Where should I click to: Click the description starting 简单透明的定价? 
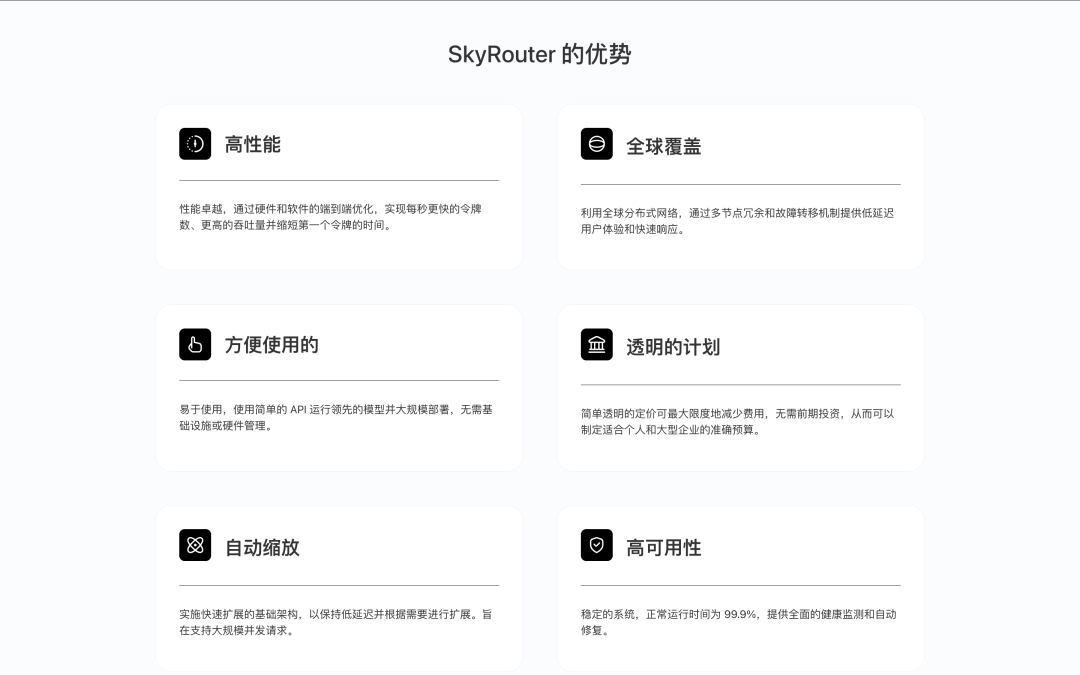pos(737,422)
